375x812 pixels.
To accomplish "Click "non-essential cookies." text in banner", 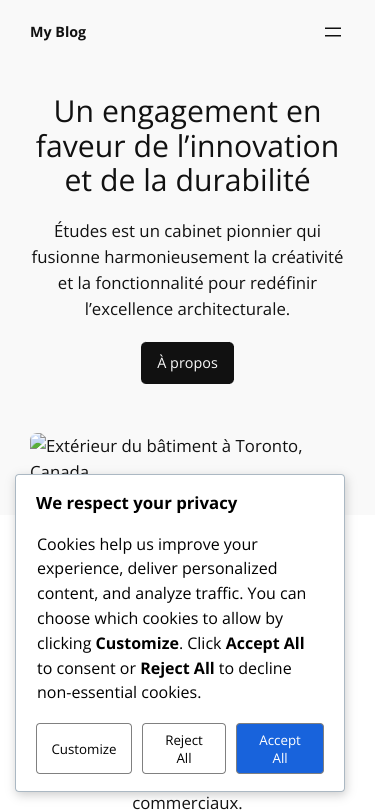I will 119,693.
